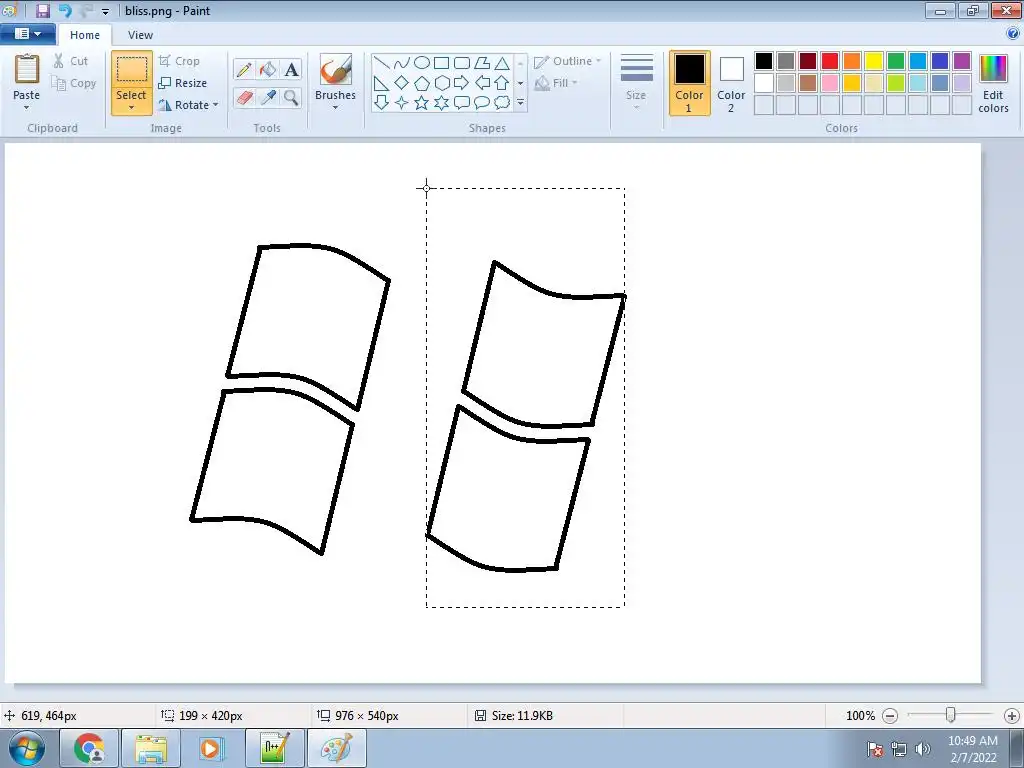1024x768 pixels.
Task: Click the Undo arrow in title bar
Action: pyautogui.click(x=65, y=10)
